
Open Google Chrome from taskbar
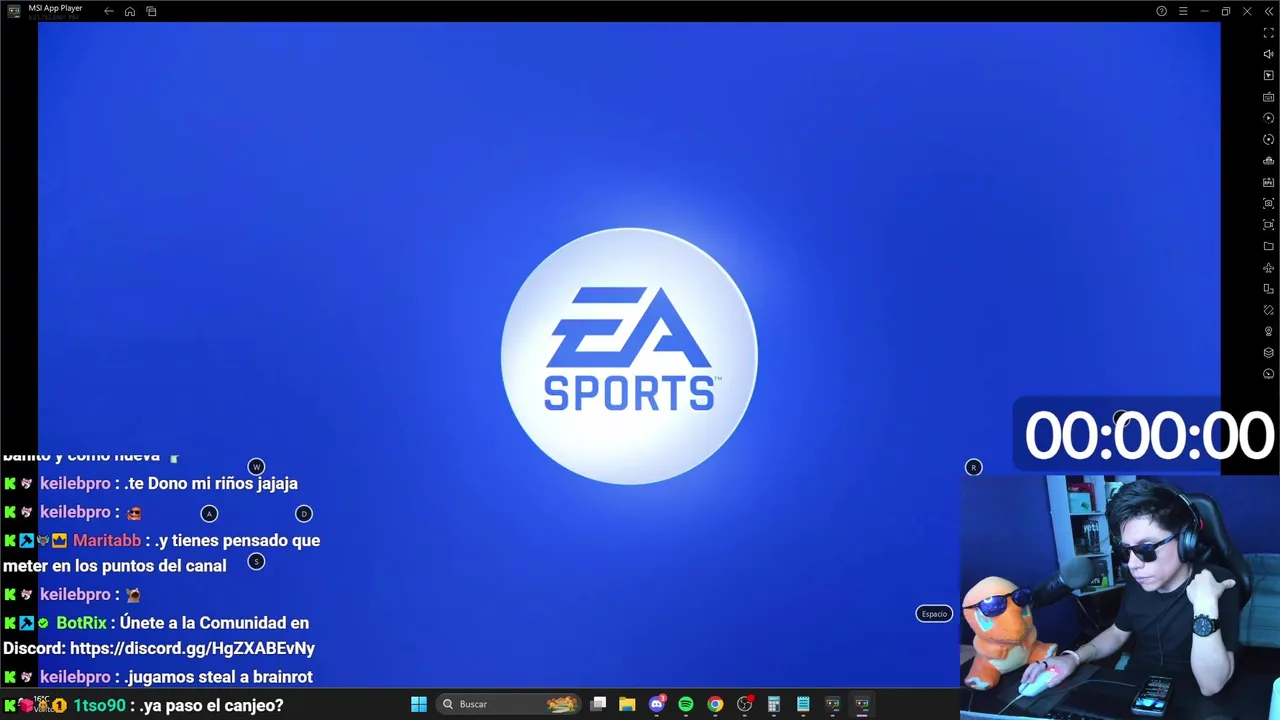[715, 704]
